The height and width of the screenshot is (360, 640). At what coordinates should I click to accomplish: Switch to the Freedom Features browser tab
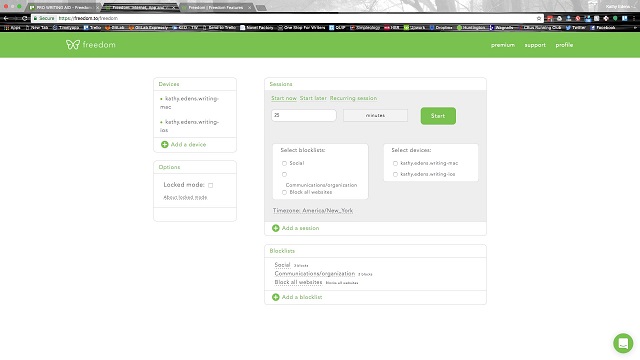coord(216,7)
